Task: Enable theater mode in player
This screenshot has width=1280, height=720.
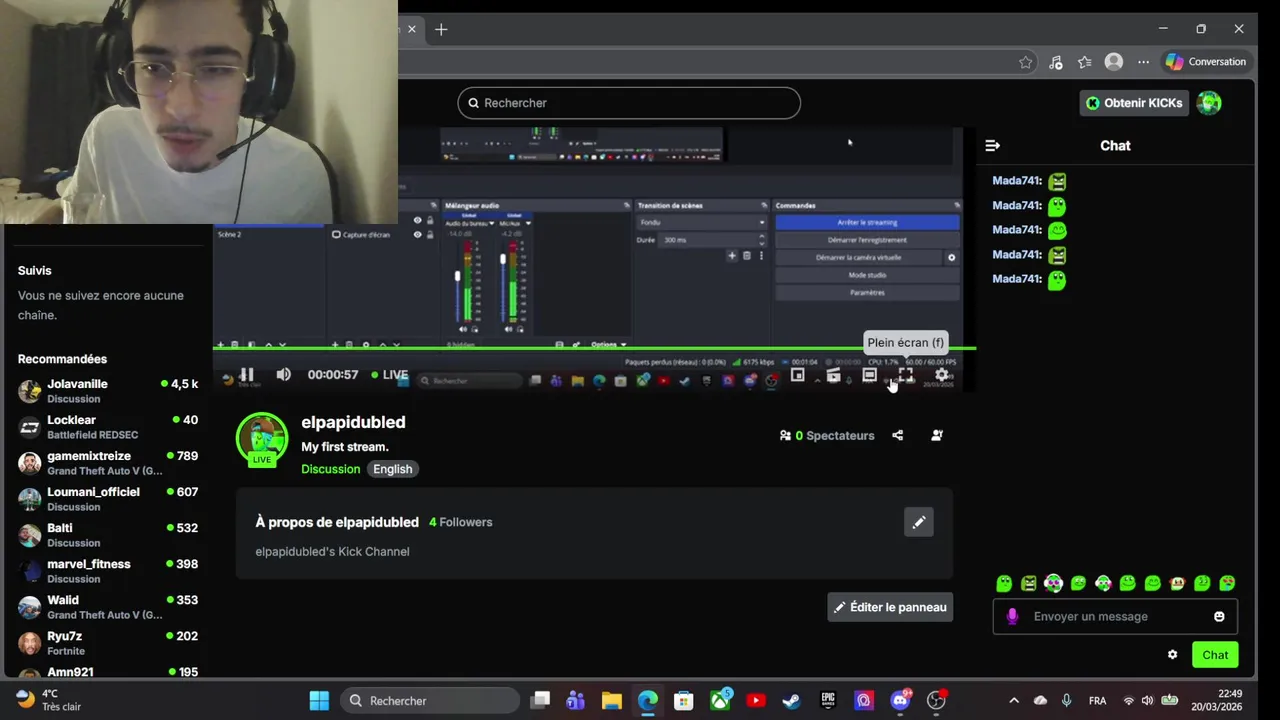Action: [869, 375]
